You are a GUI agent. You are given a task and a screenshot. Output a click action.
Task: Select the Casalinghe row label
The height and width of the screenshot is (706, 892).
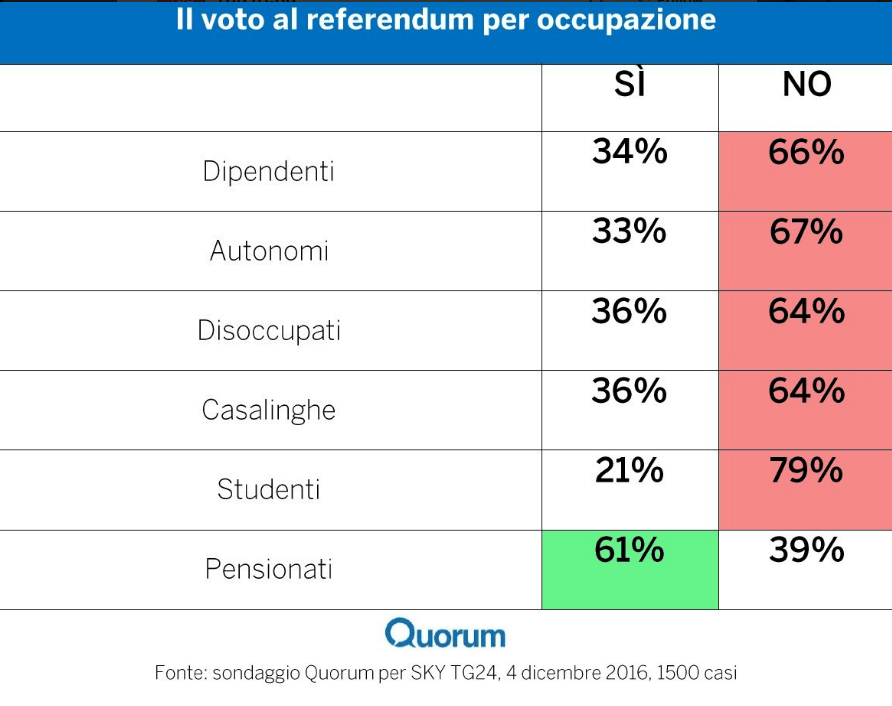[x=269, y=410]
